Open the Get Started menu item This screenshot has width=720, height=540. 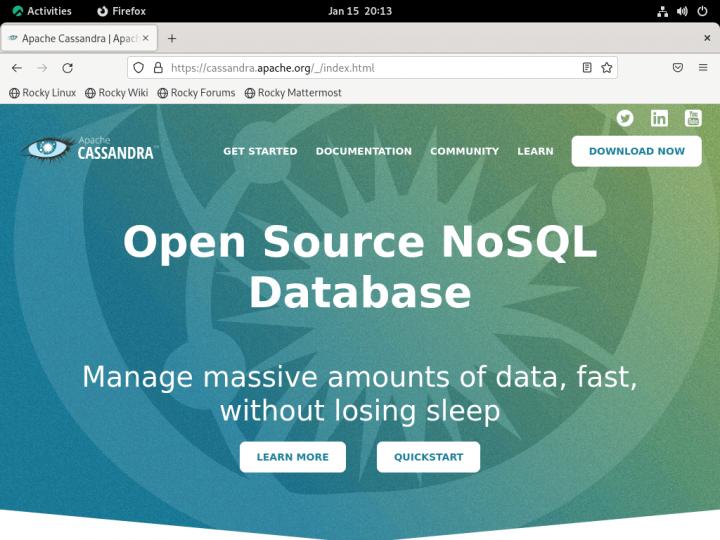pyautogui.click(x=260, y=151)
